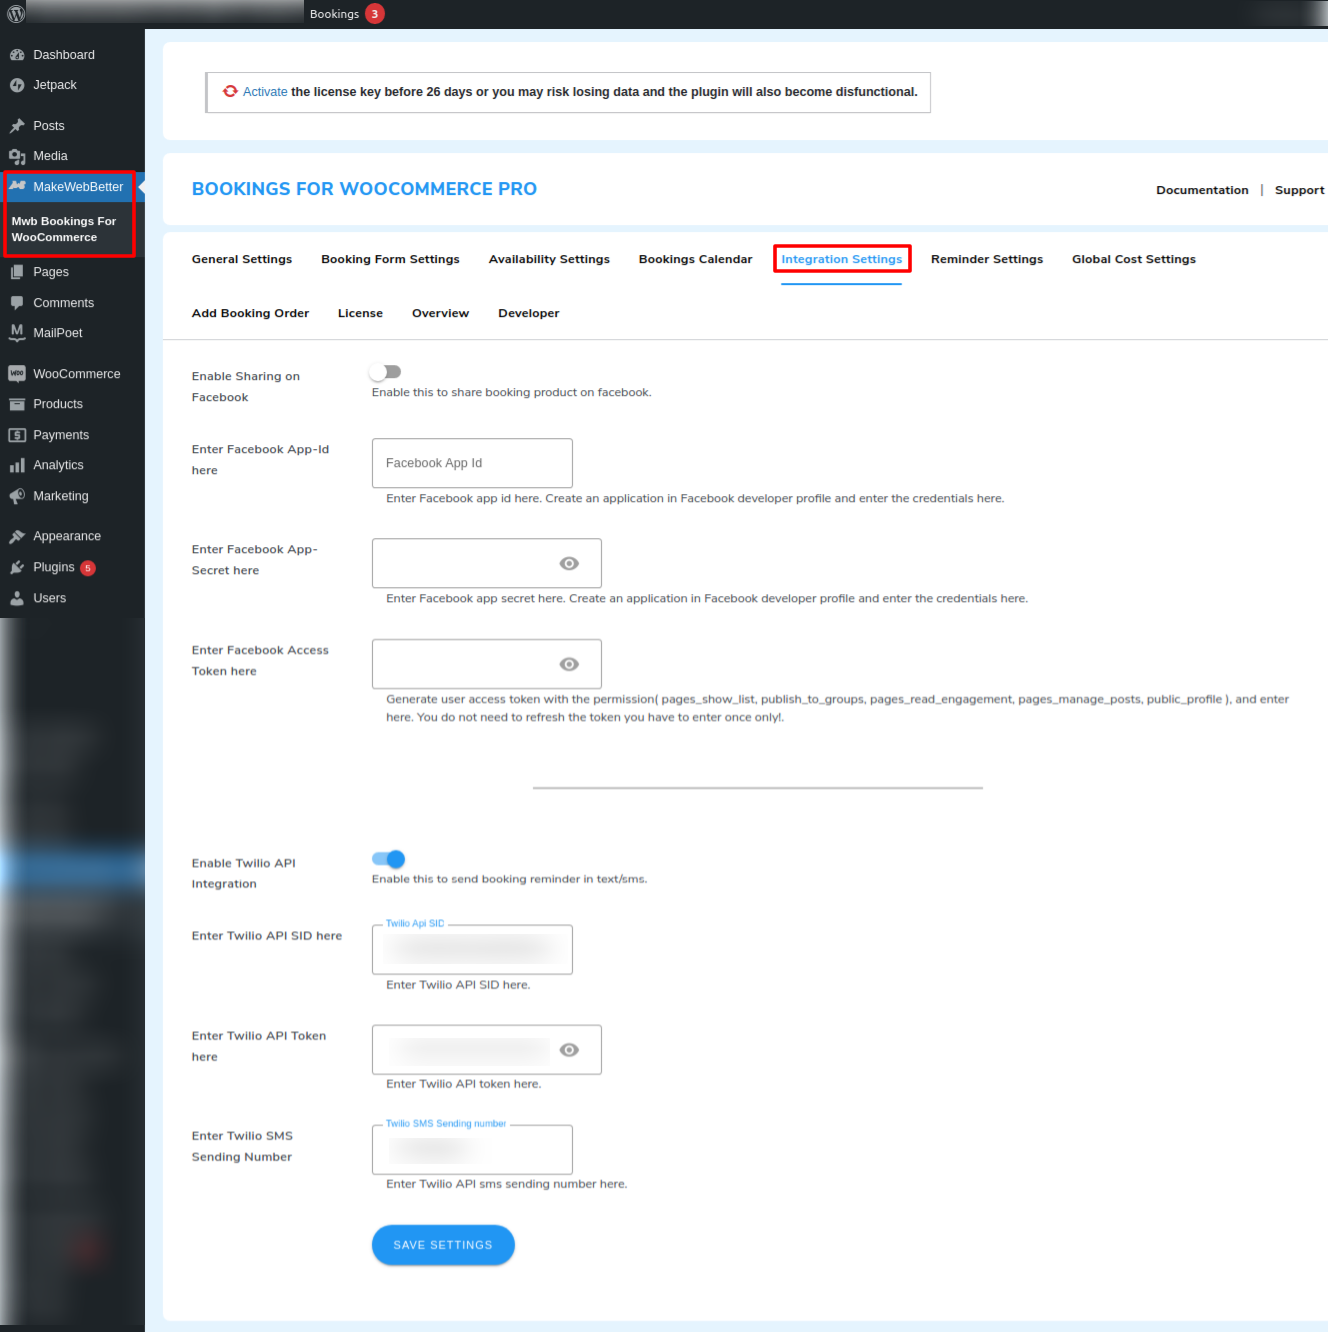Click the Products archive icon
The image size is (1328, 1332).
[x=17, y=404]
